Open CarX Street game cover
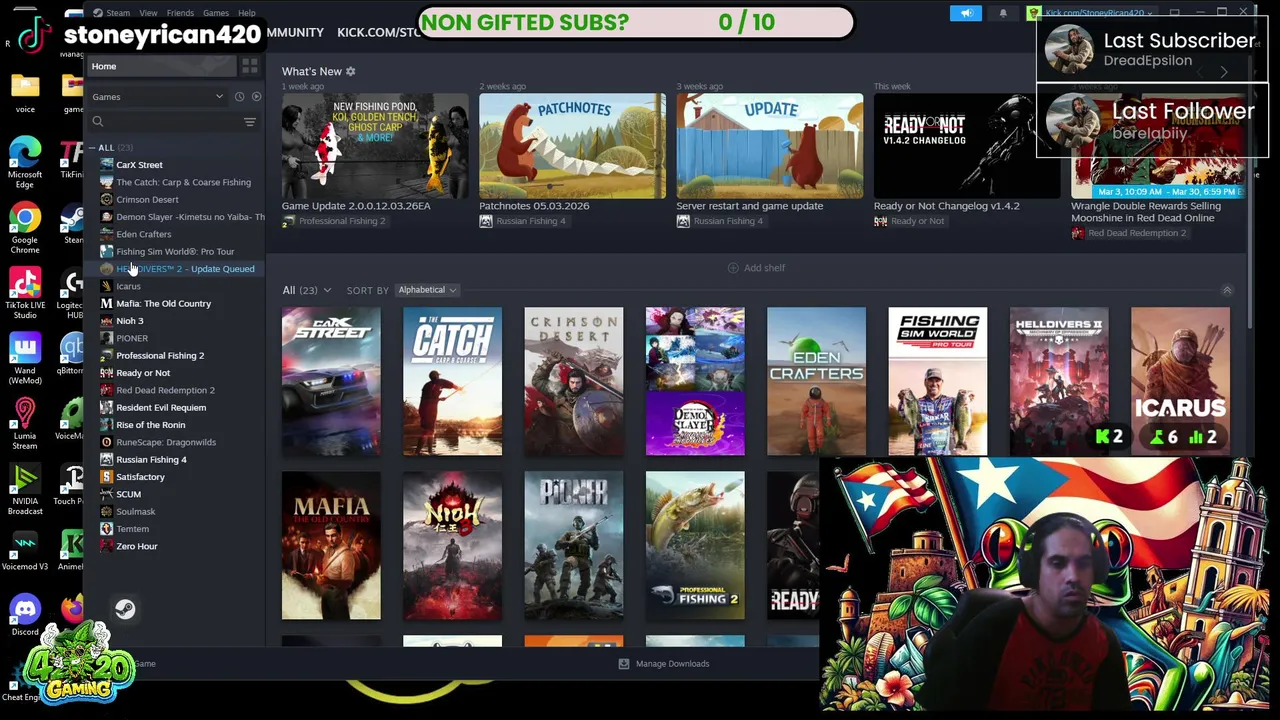Viewport: 1280px width, 720px height. coord(331,381)
